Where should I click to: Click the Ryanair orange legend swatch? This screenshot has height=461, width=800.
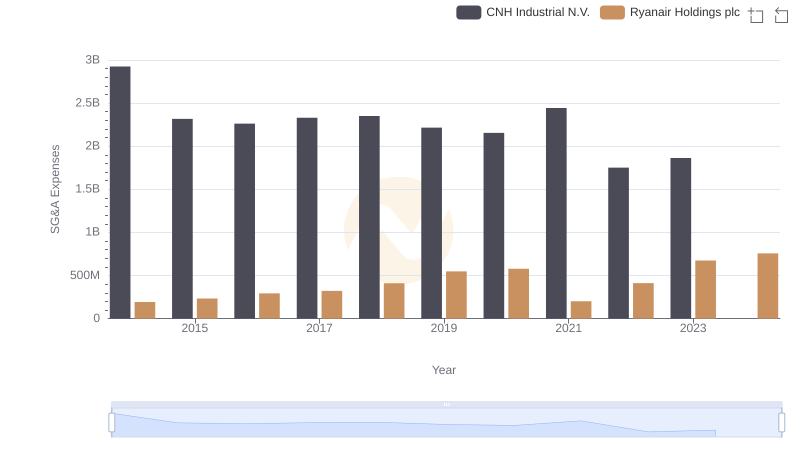tap(612, 12)
